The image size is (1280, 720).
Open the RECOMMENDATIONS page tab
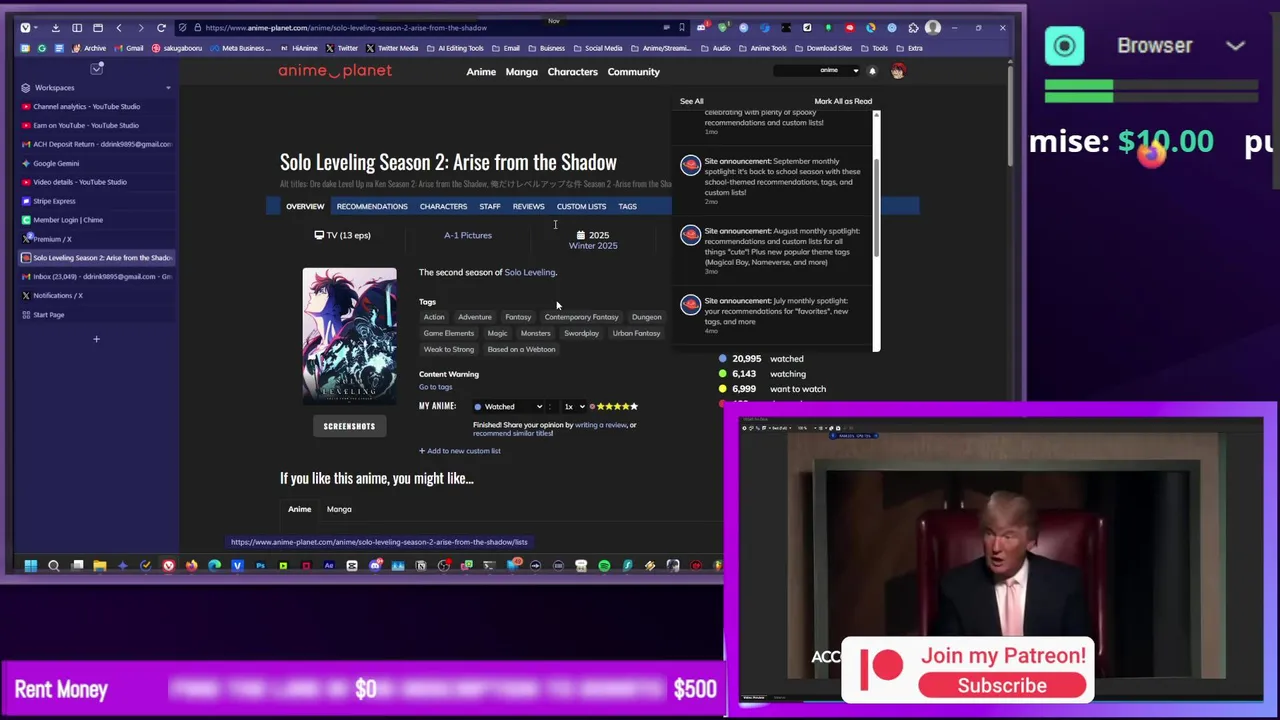click(372, 207)
